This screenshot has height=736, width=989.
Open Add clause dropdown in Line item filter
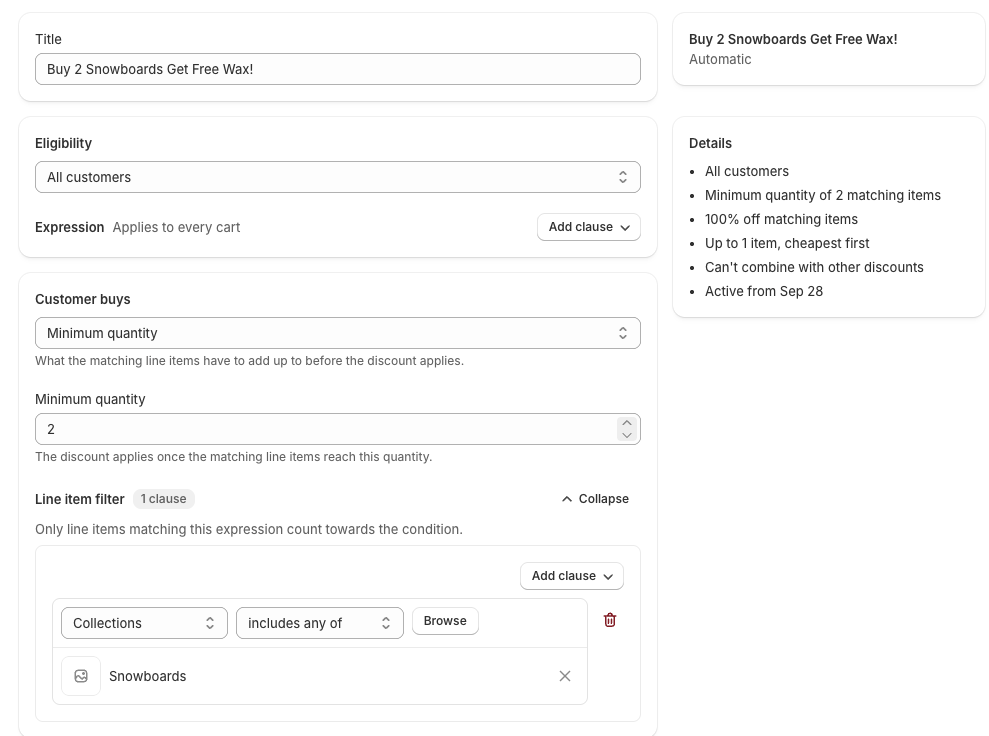pos(572,576)
